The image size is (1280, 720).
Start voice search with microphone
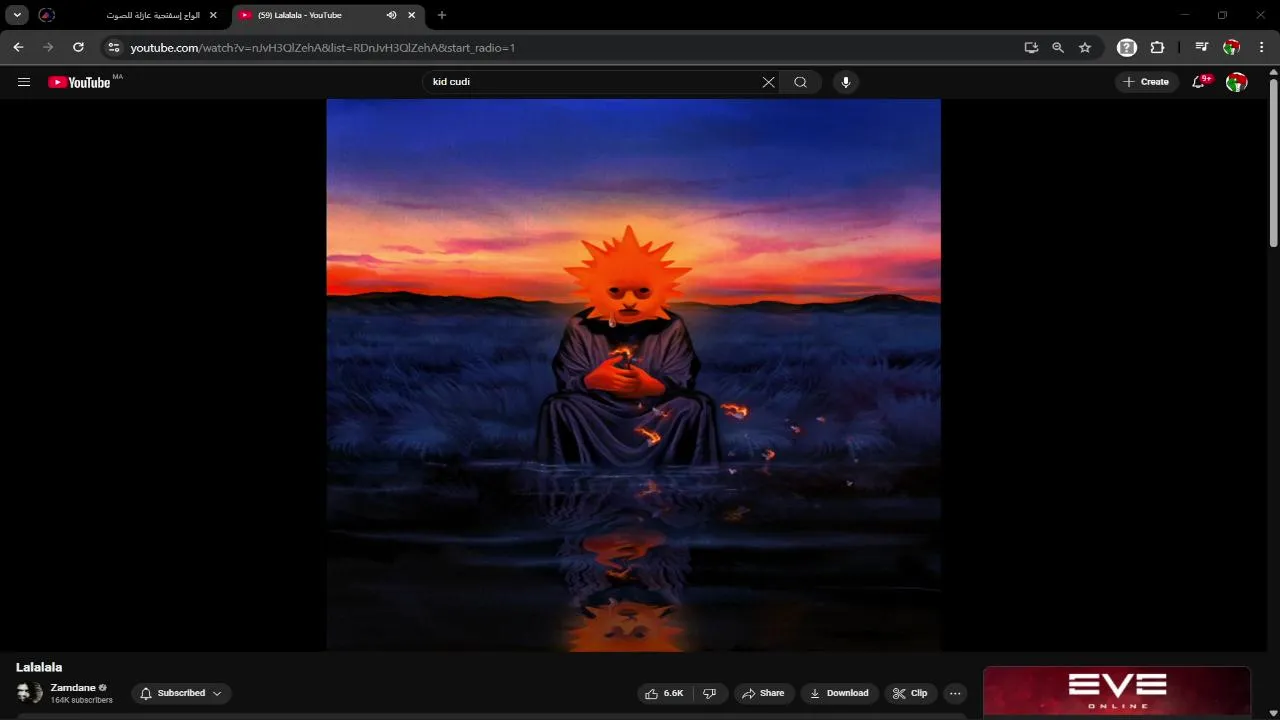click(x=846, y=82)
